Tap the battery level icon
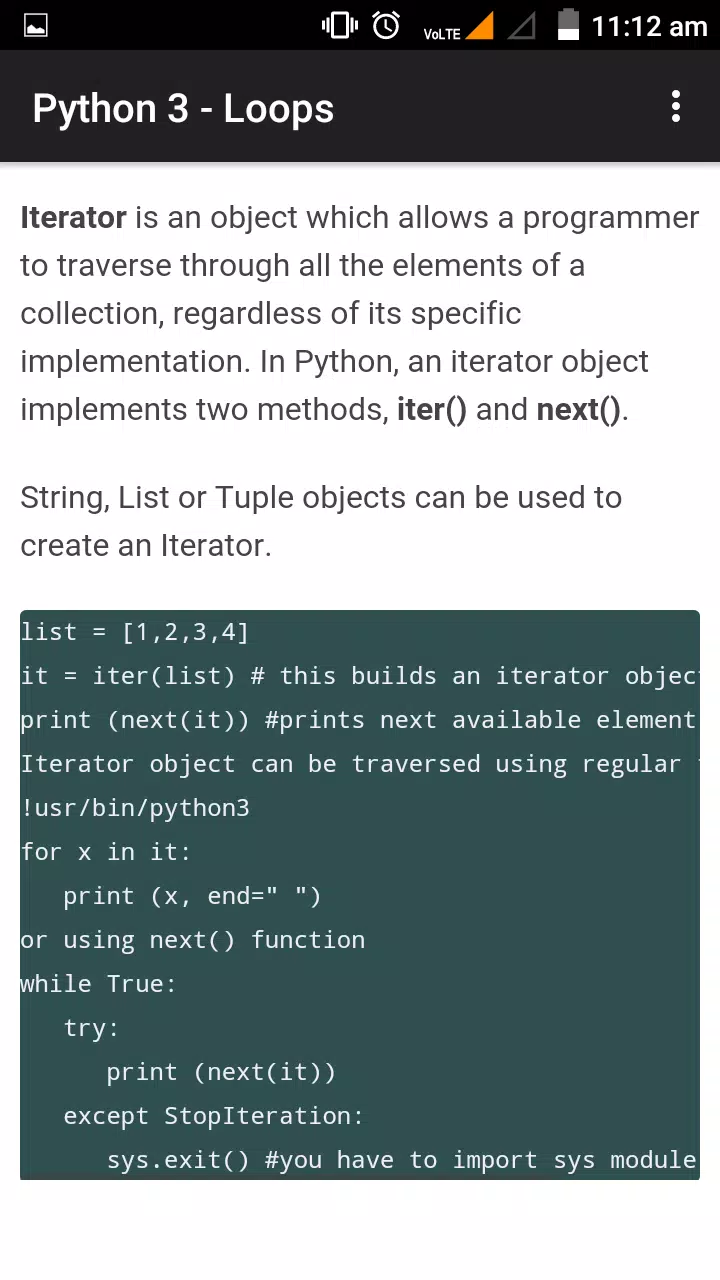The width and height of the screenshot is (720, 1280). [568, 25]
